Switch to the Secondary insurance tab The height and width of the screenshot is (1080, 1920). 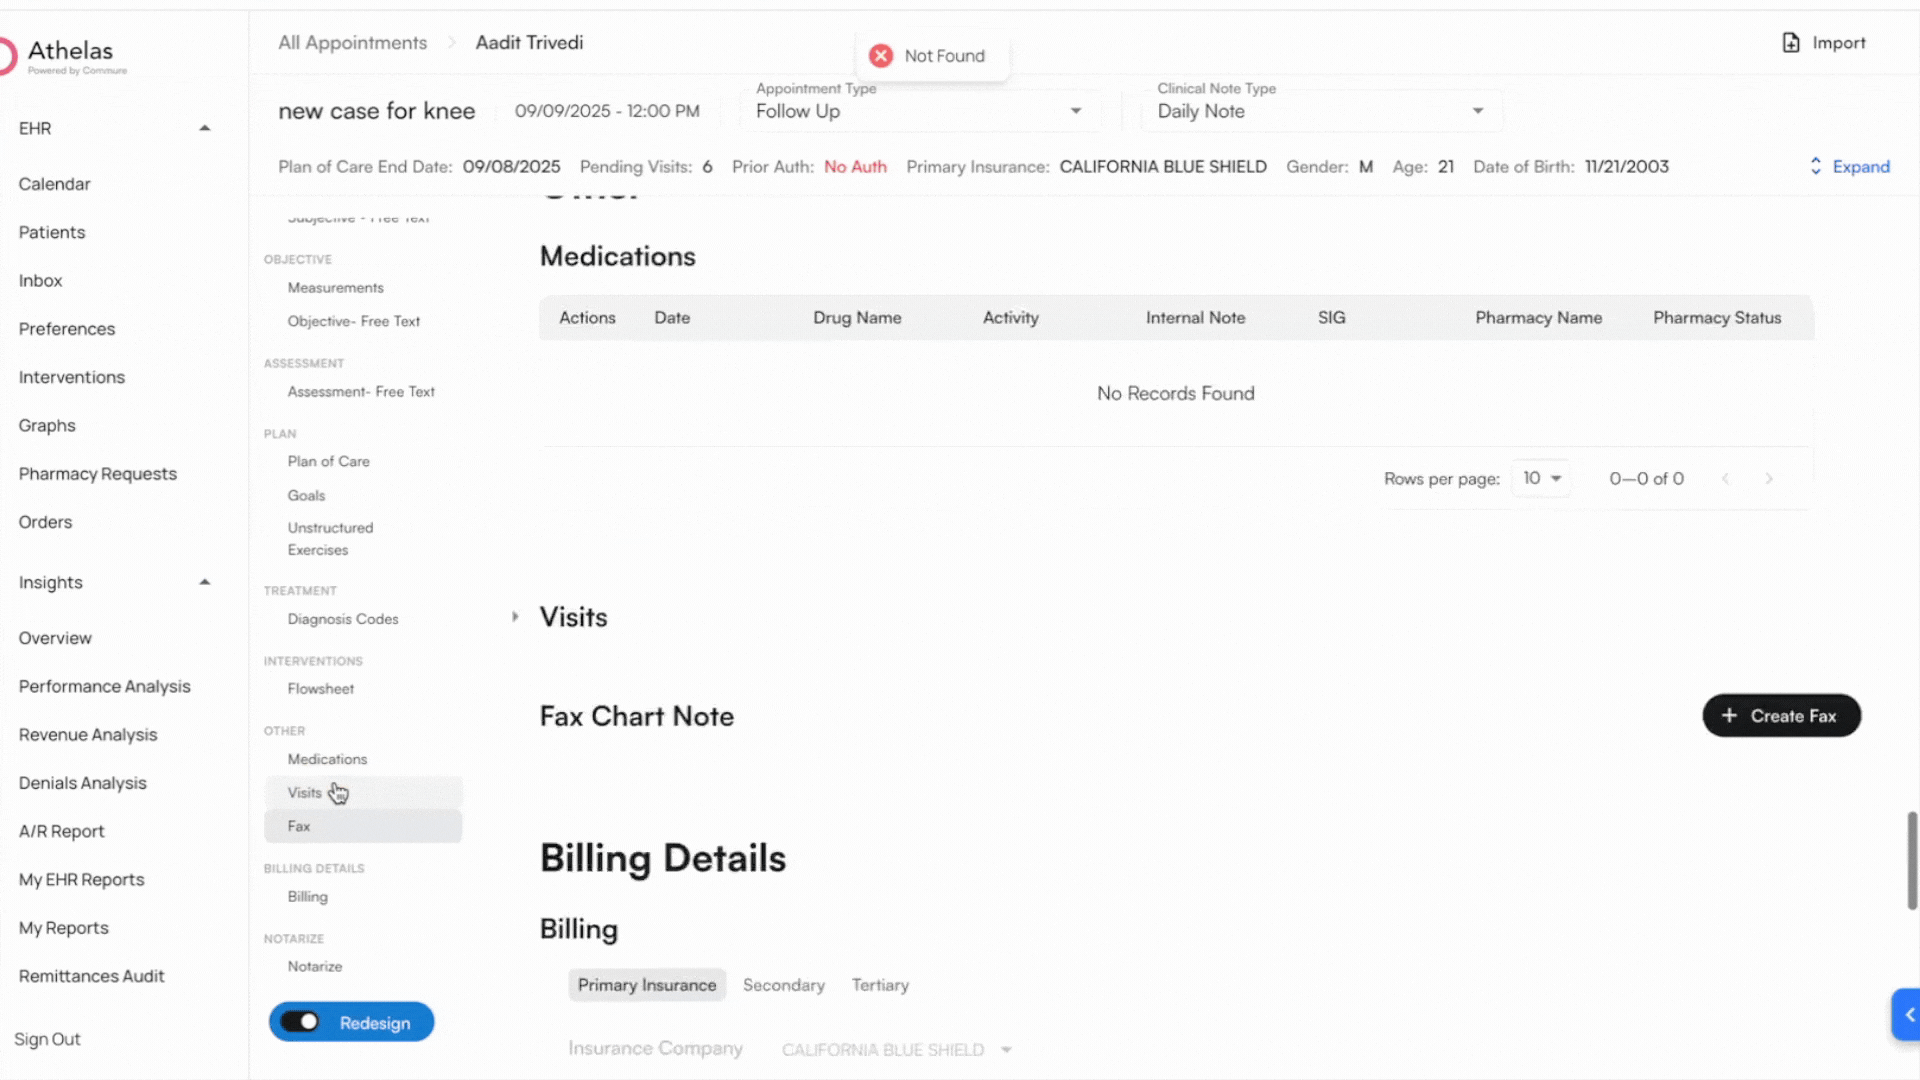[x=783, y=985]
